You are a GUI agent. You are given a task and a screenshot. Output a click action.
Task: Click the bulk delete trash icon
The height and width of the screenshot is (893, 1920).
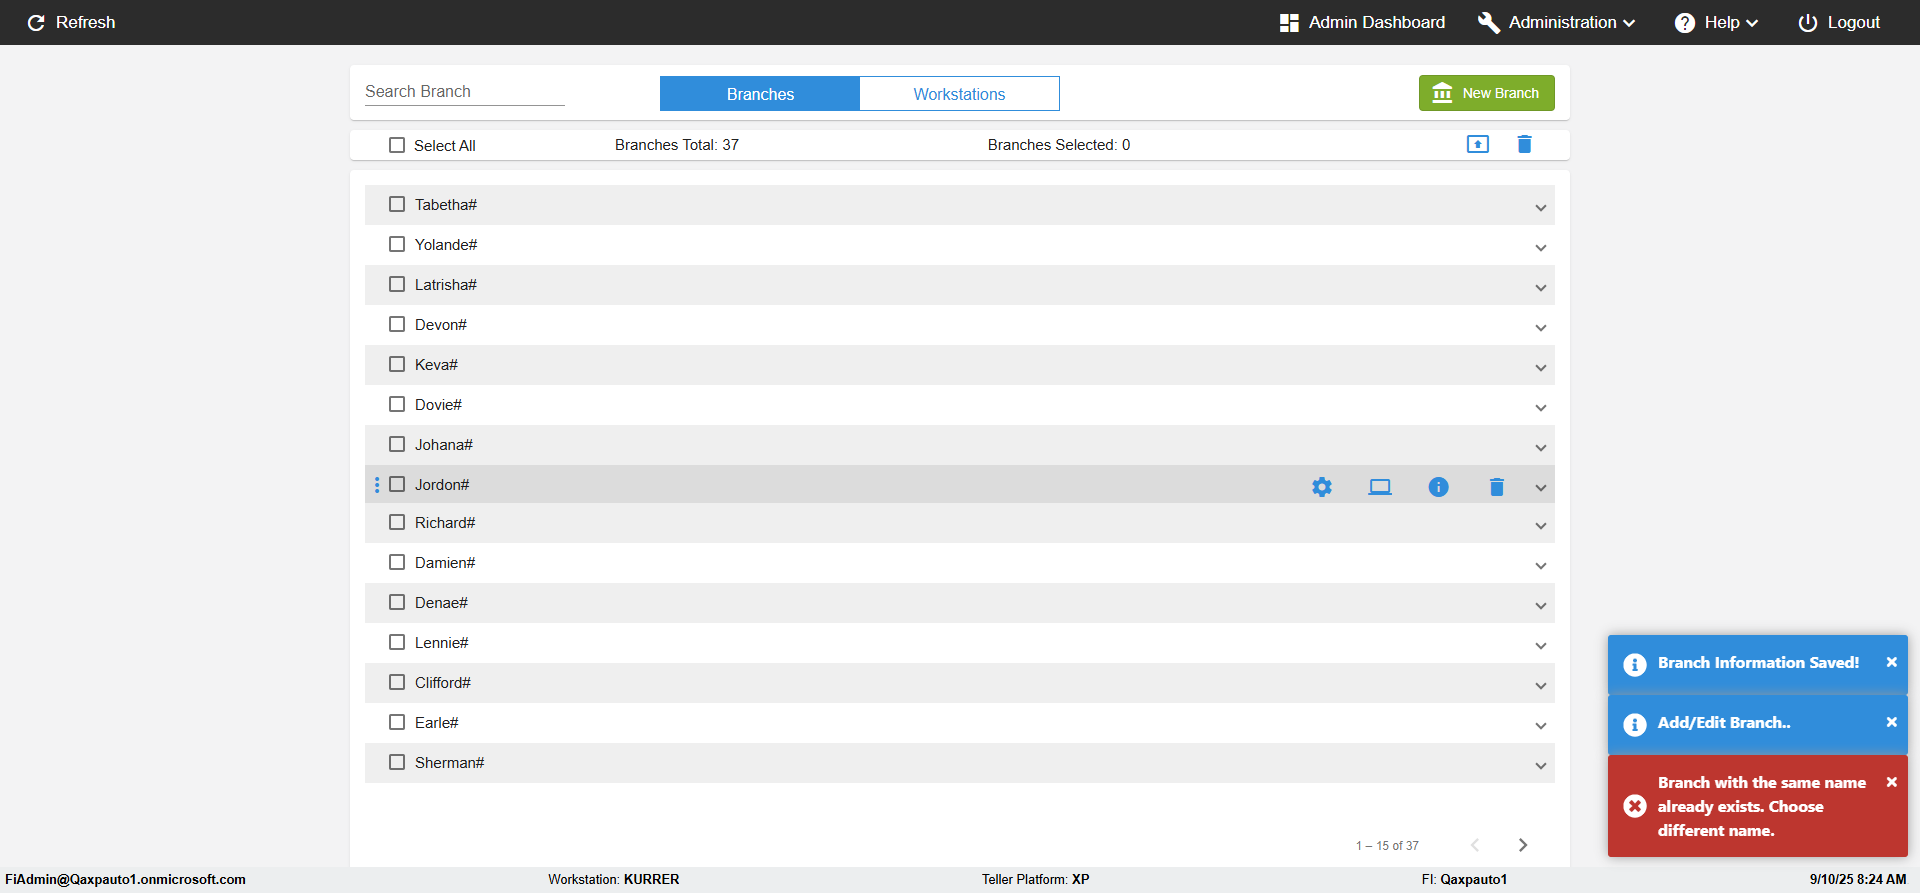[x=1525, y=144]
